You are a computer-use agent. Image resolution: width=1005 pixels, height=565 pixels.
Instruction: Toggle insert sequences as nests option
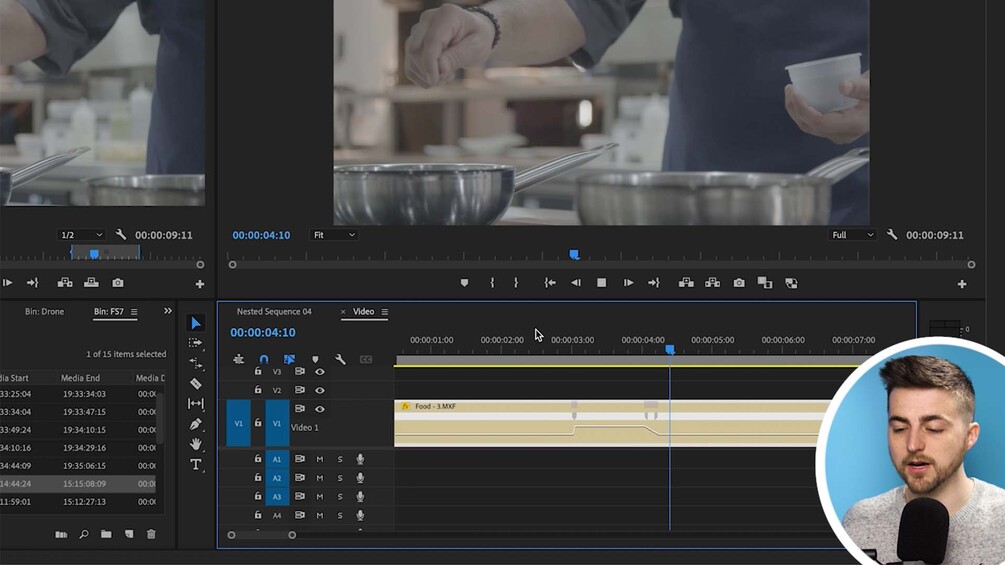(238, 359)
